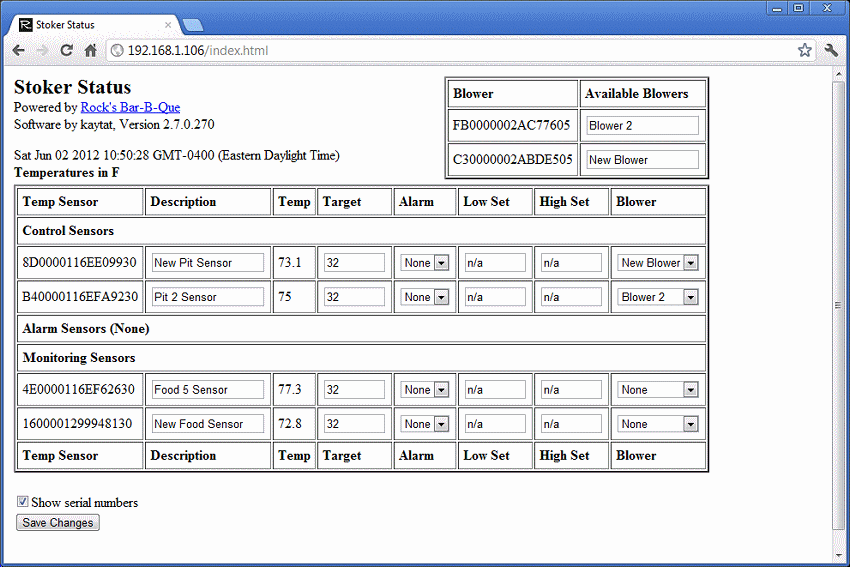Go to the browser Home page
The width and height of the screenshot is (850, 567).
pyautogui.click(x=90, y=50)
